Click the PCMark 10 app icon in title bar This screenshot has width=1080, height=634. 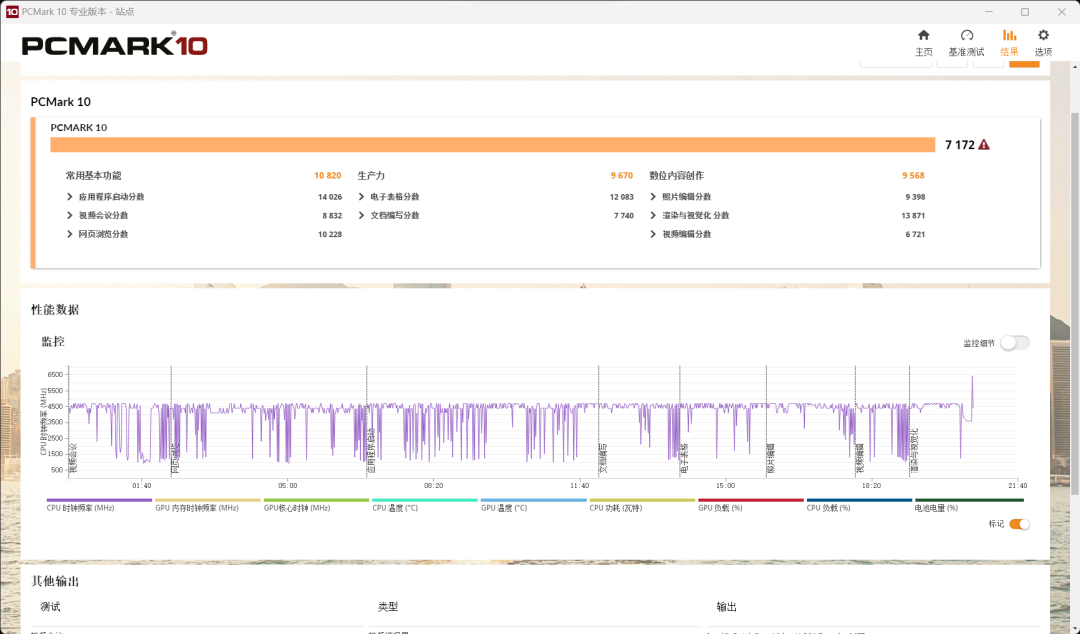(x=12, y=12)
